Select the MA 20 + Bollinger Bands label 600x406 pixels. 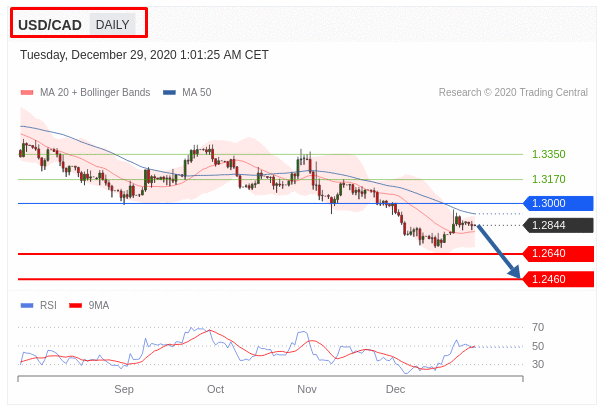95,92
